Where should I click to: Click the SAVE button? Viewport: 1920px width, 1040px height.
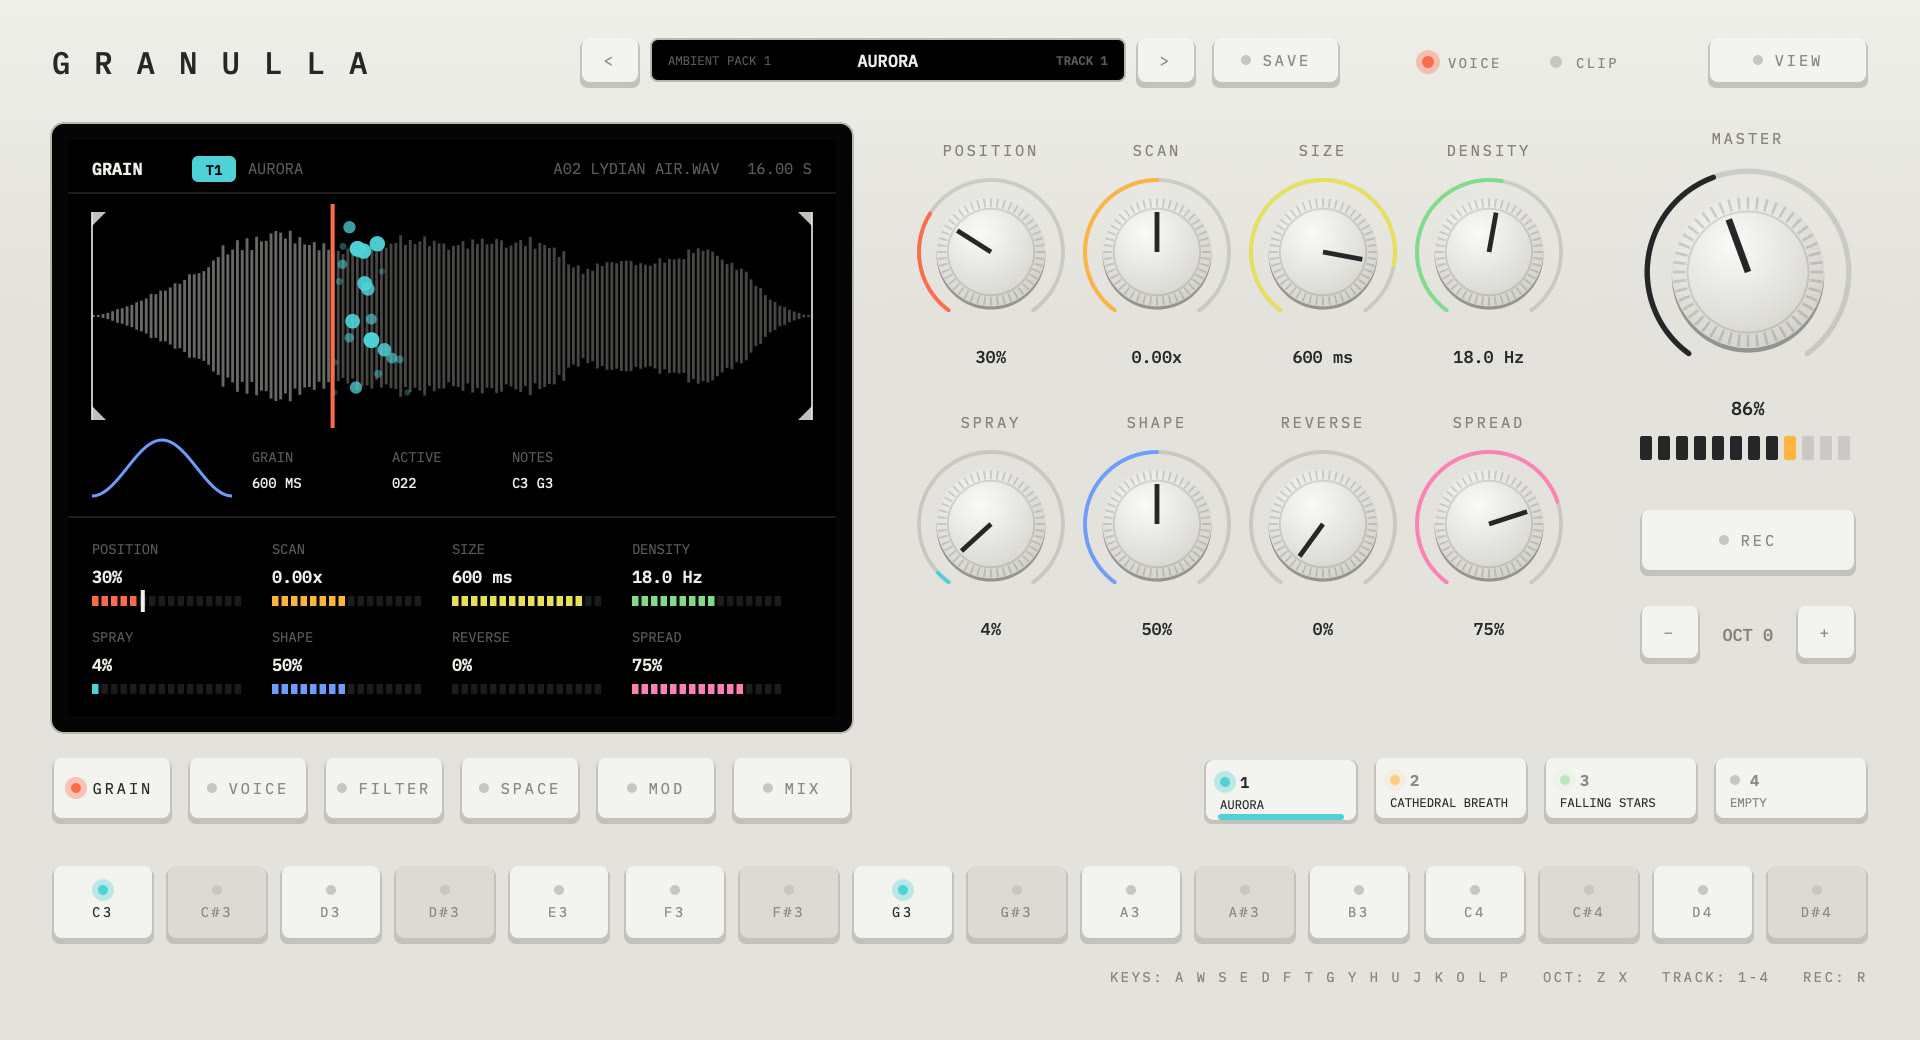[1276, 61]
